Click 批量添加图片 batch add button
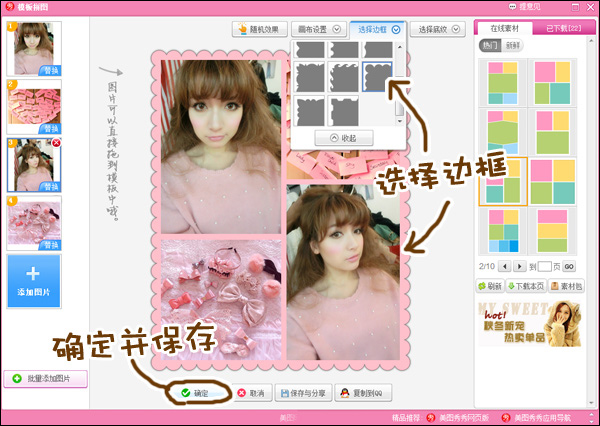Image resolution: width=600 pixels, height=426 pixels. pos(46,380)
